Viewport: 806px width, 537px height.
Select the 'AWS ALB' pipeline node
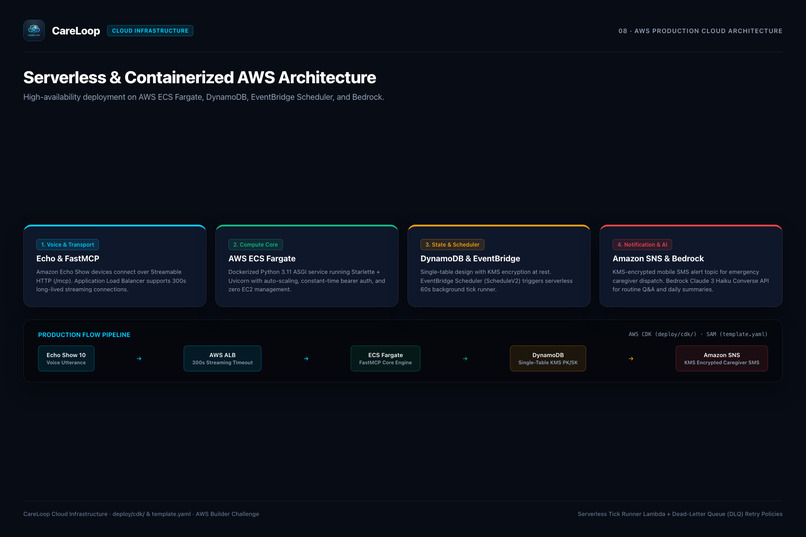(223, 358)
